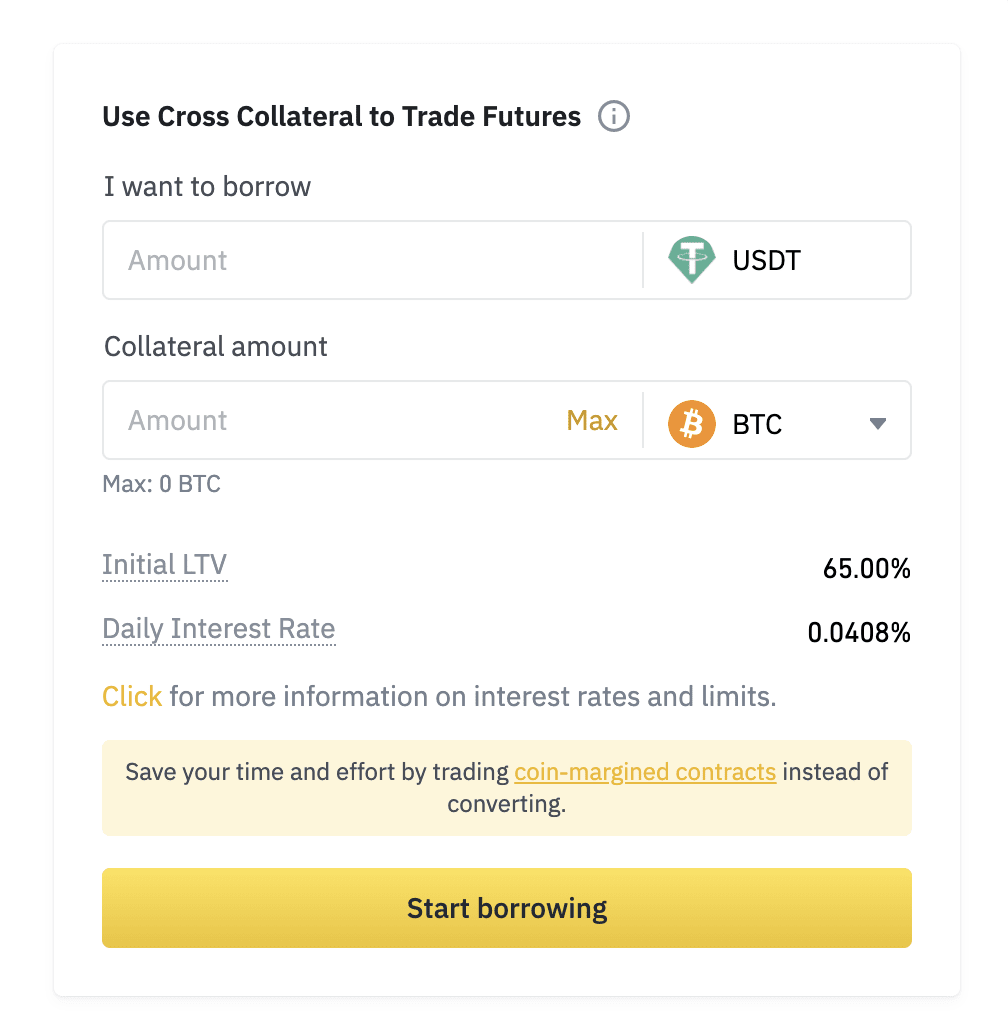Click the Daily Interest Rate underlined label
1008x1034 pixels.
(219, 629)
